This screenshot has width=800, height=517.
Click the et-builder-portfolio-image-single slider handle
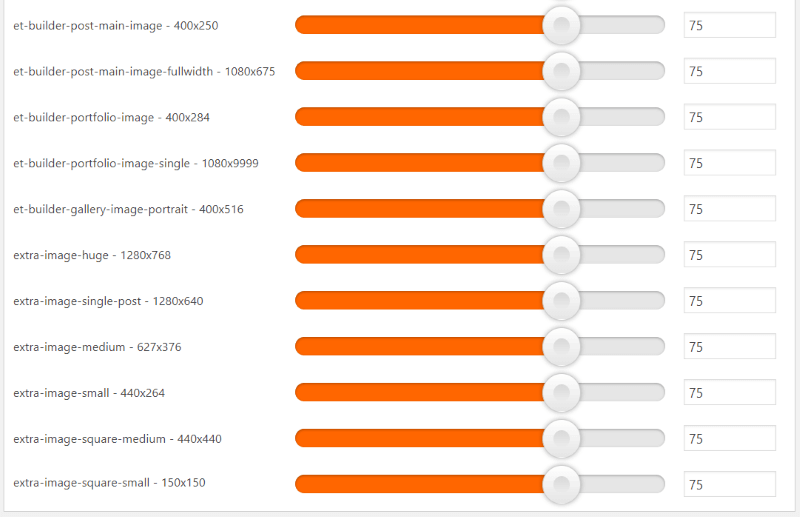(x=561, y=163)
